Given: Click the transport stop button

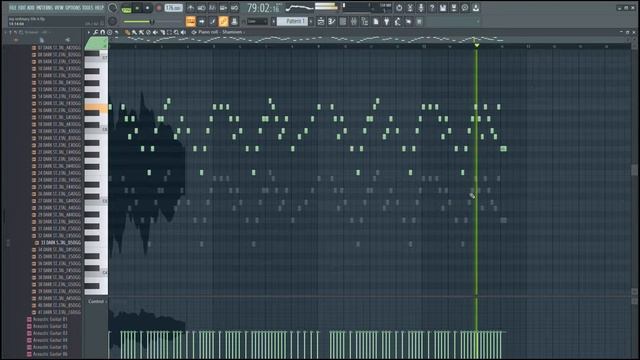Looking at the screenshot, I should coord(147,8).
